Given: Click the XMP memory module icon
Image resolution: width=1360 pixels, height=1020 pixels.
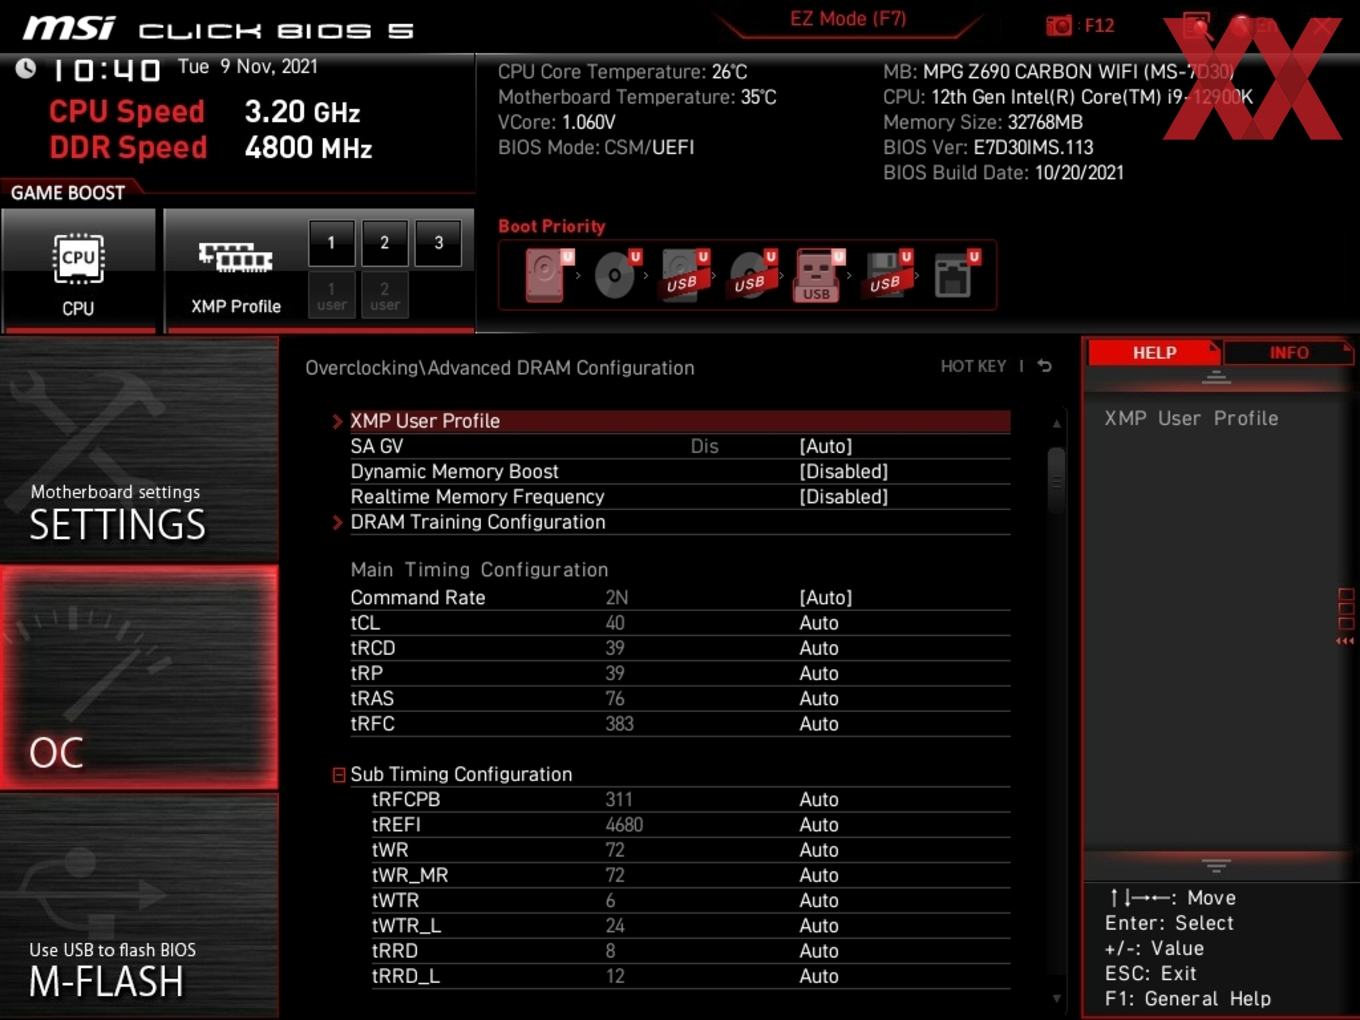Looking at the screenshot, I should [235, 258].
